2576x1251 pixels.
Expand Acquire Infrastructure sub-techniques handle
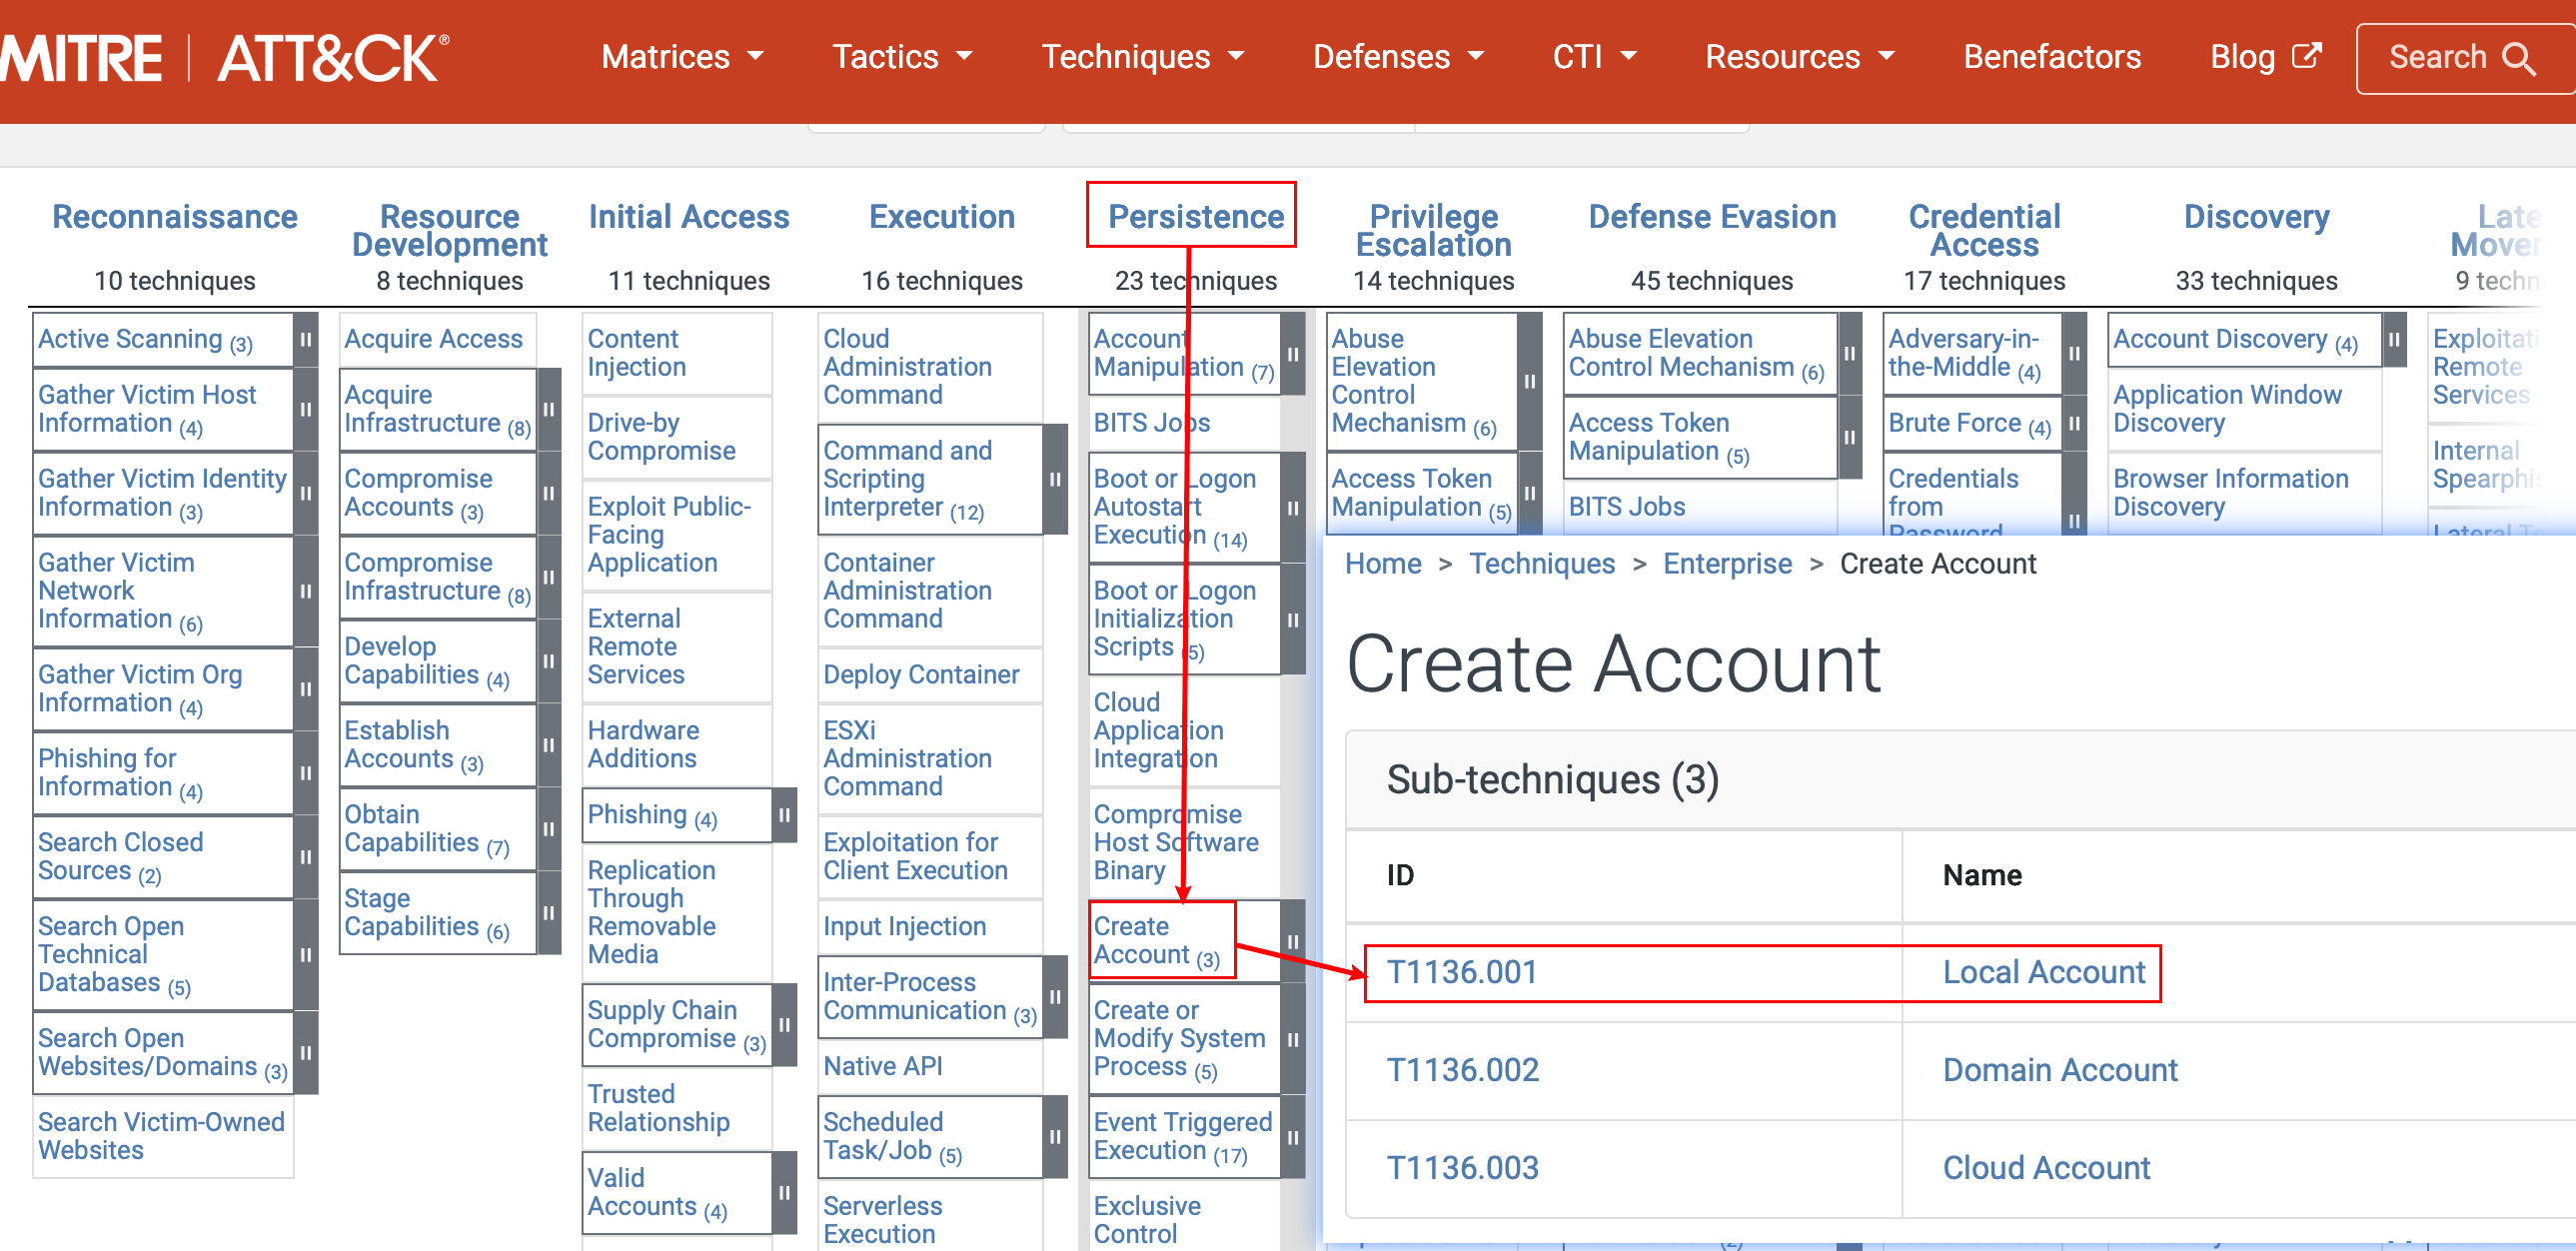549,409
